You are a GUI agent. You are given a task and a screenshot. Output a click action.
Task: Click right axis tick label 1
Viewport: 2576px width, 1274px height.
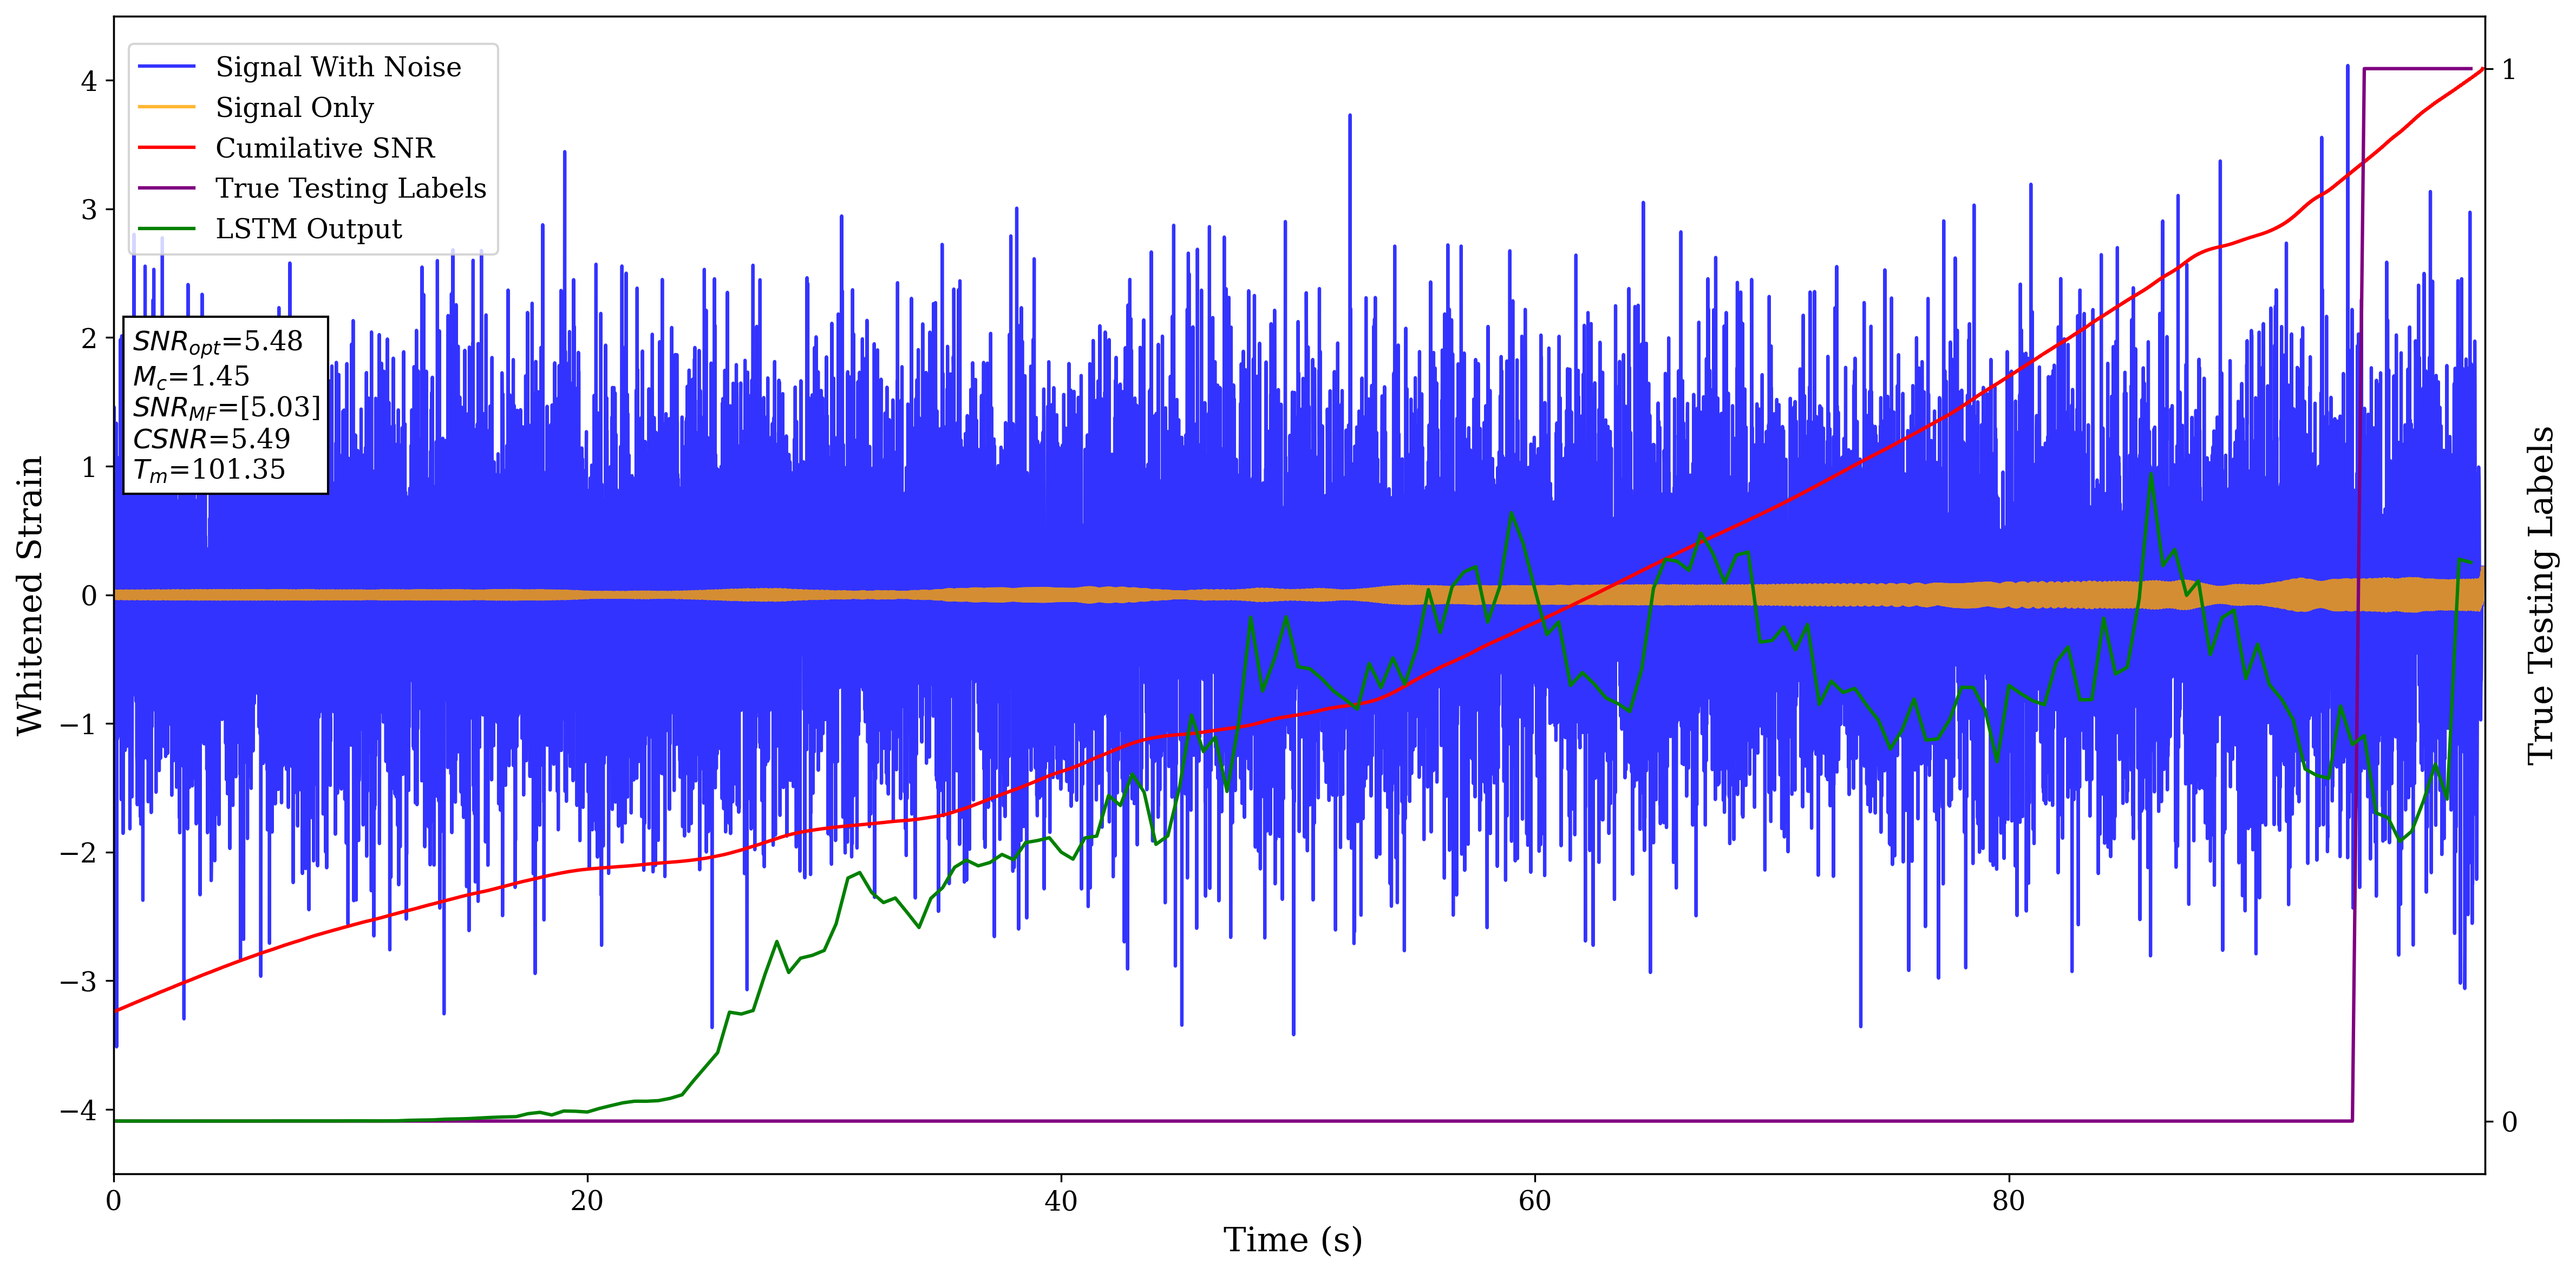pyautogui.click(x=2508, y=70)
